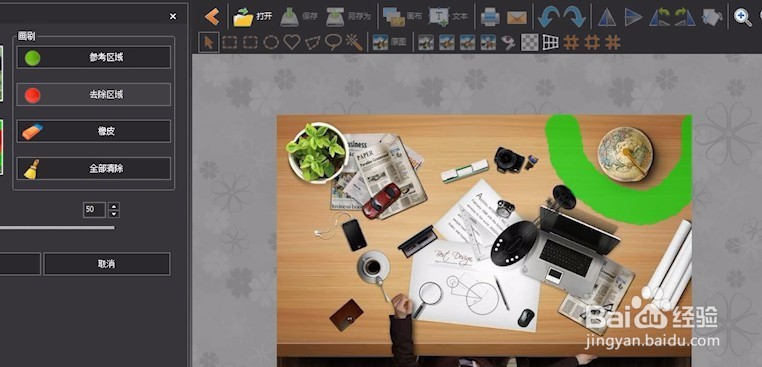Select the polygon selection tool
The height and width of the screenshot is (367, 762).
(x=312, y=43)
